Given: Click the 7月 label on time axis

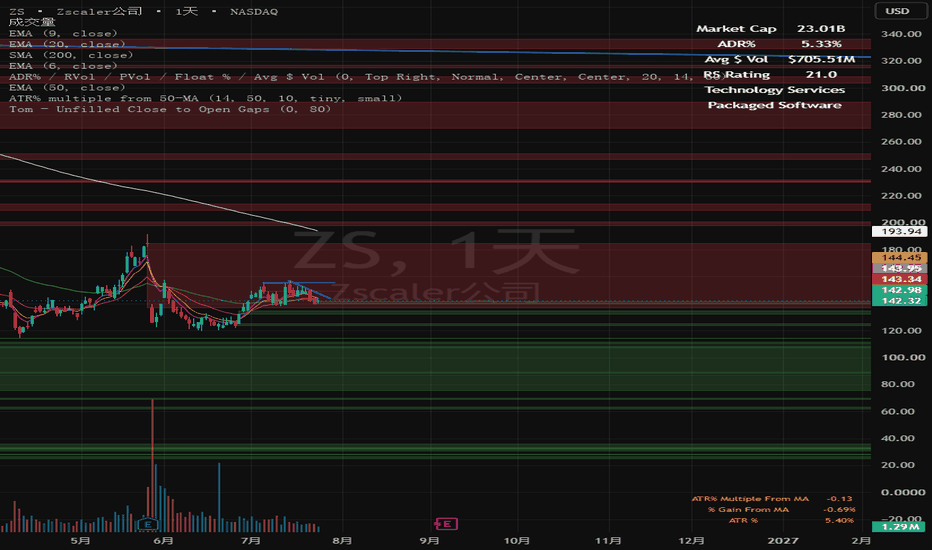Looking at the screenshot, I should point(251,540).
